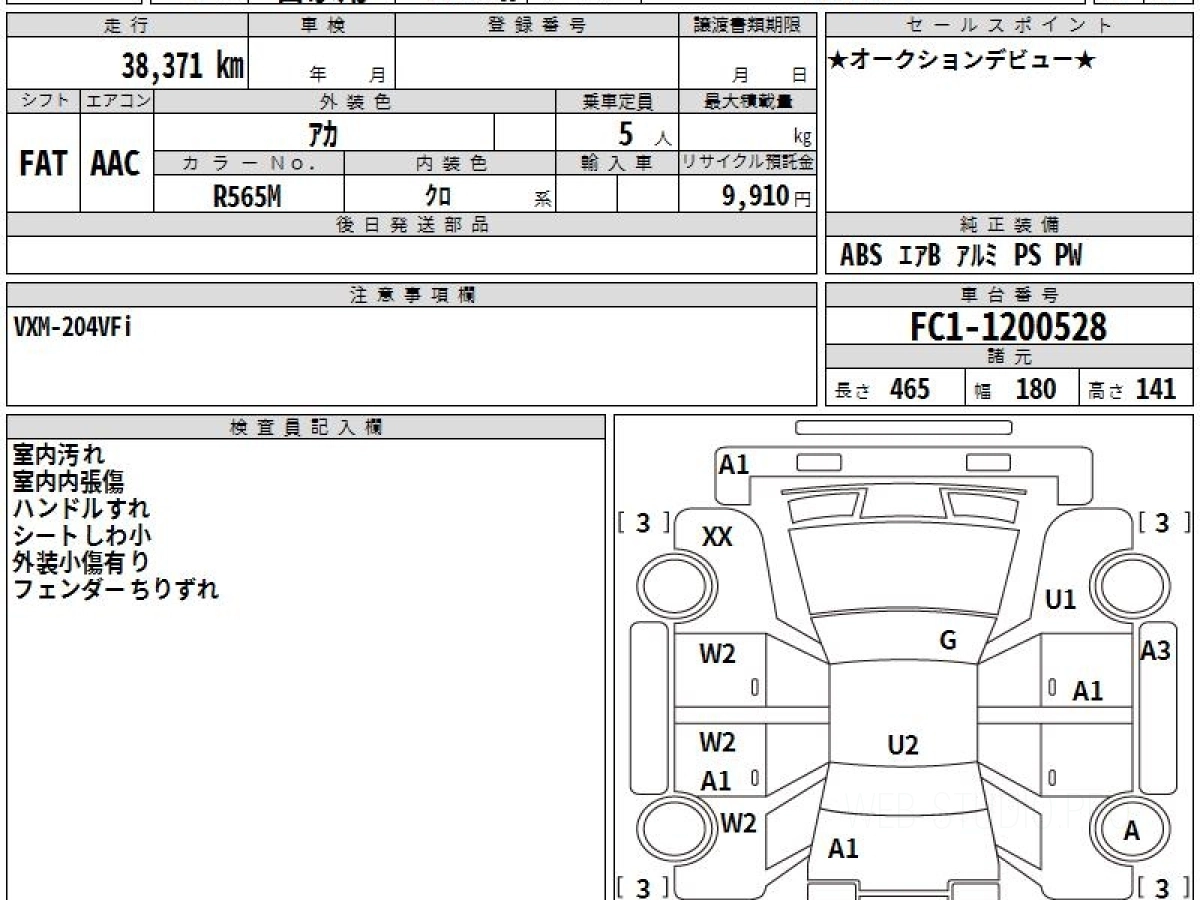Select the A mark inside the rear wheel
The image size is (1200, 900).
1132,831
